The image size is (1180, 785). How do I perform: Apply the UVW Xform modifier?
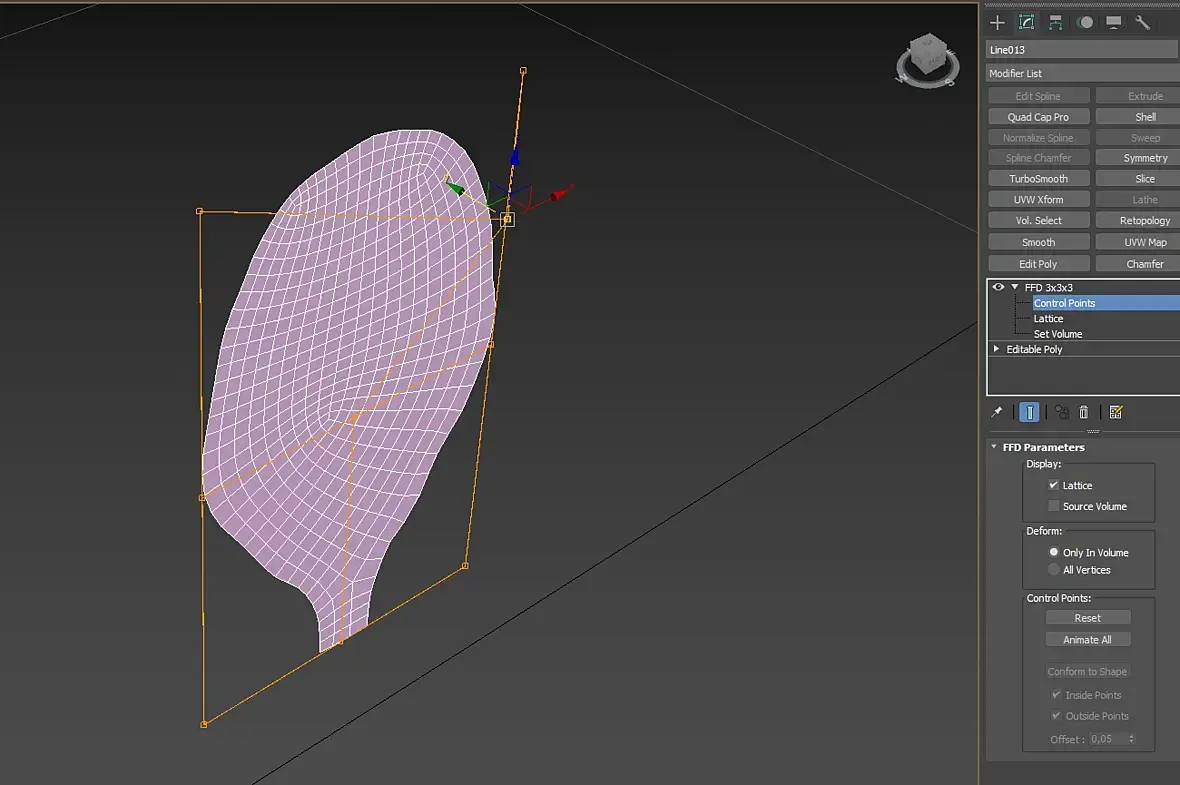coord(1039,199)
